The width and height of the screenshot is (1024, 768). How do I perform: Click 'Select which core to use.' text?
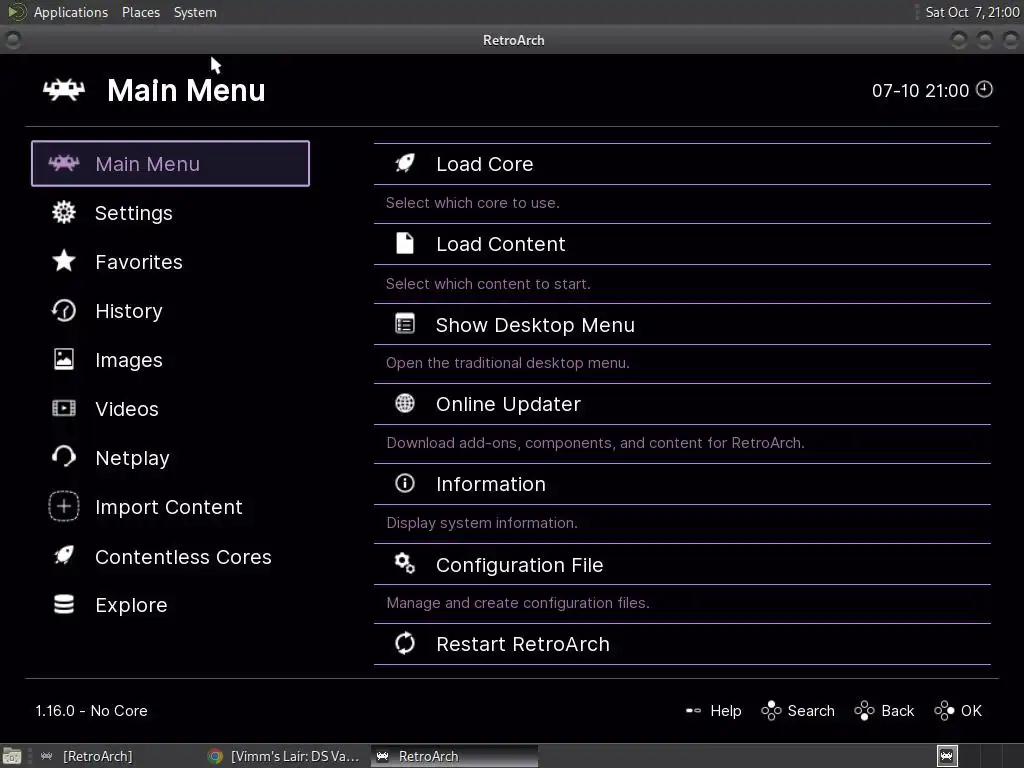(x=472, y=203)
